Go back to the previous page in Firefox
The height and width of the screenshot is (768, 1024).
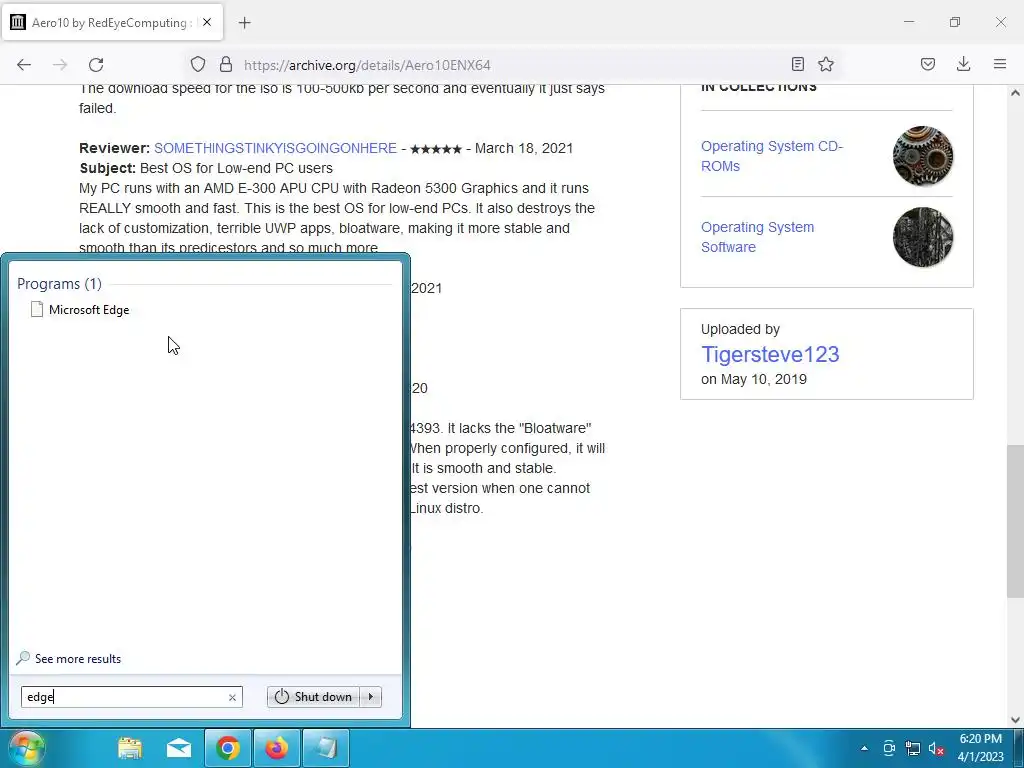[24, 65]
